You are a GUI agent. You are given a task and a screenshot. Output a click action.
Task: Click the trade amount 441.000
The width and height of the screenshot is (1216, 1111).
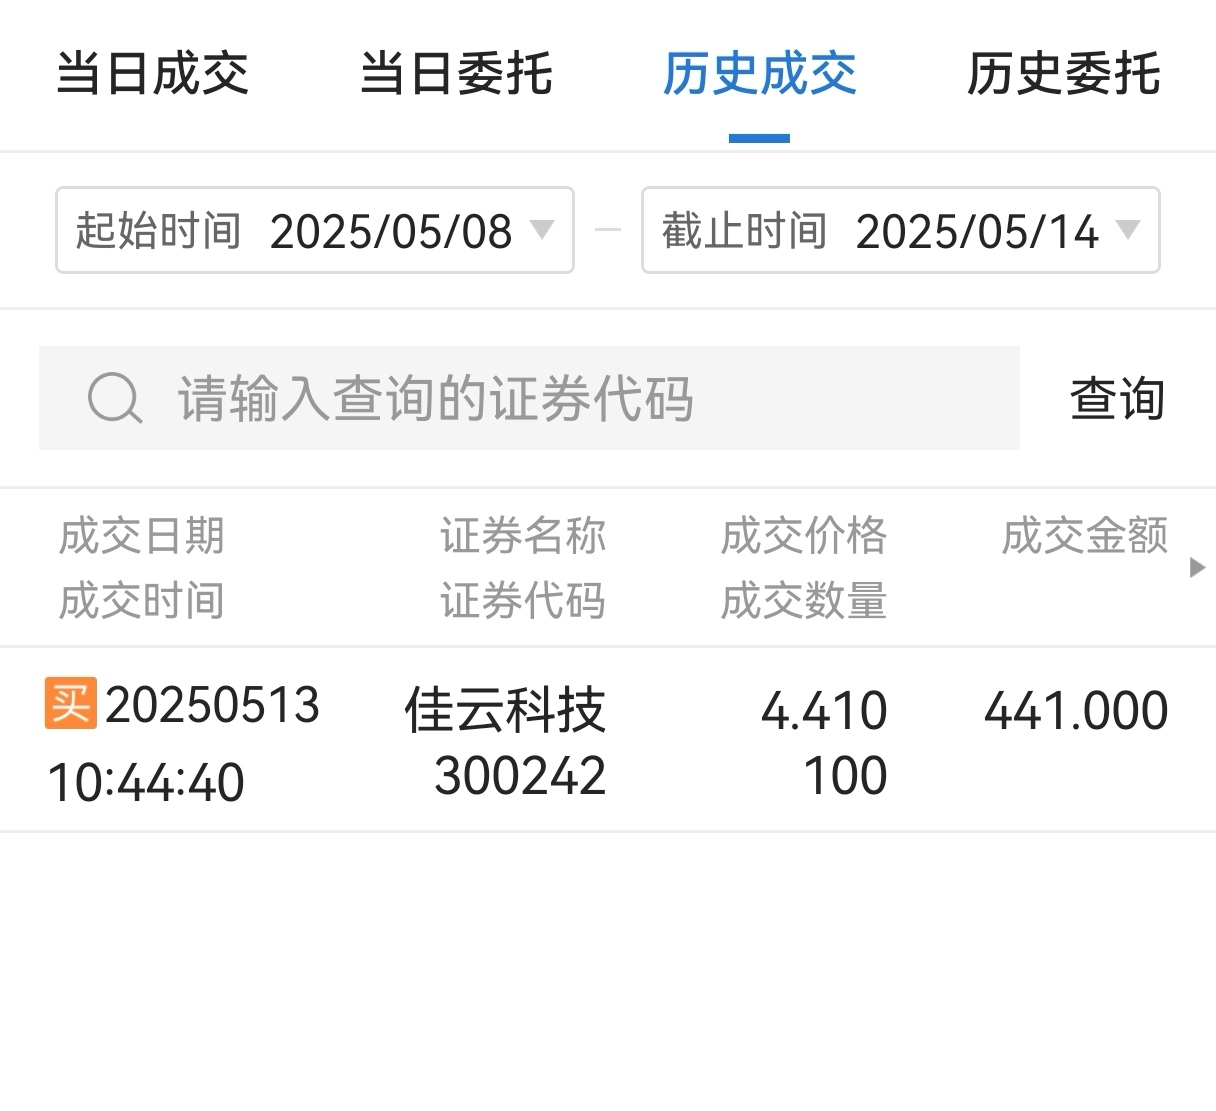pos(1076,711)
